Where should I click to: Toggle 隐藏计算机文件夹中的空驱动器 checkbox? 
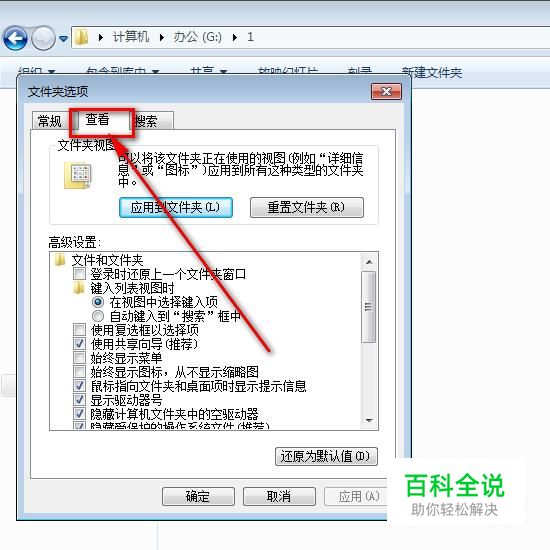click(79, 414)
